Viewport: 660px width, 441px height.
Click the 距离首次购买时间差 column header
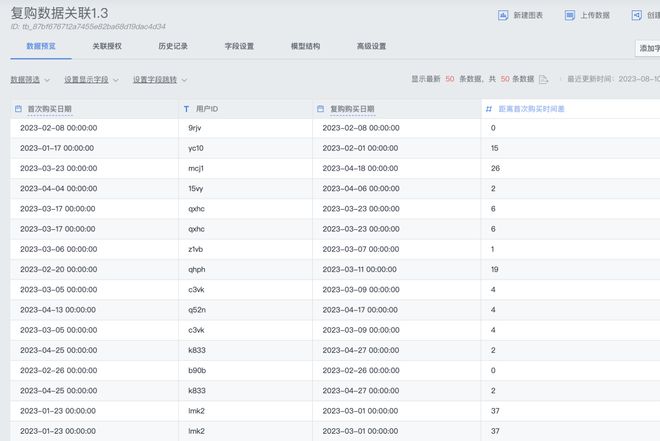coord(532,108)
